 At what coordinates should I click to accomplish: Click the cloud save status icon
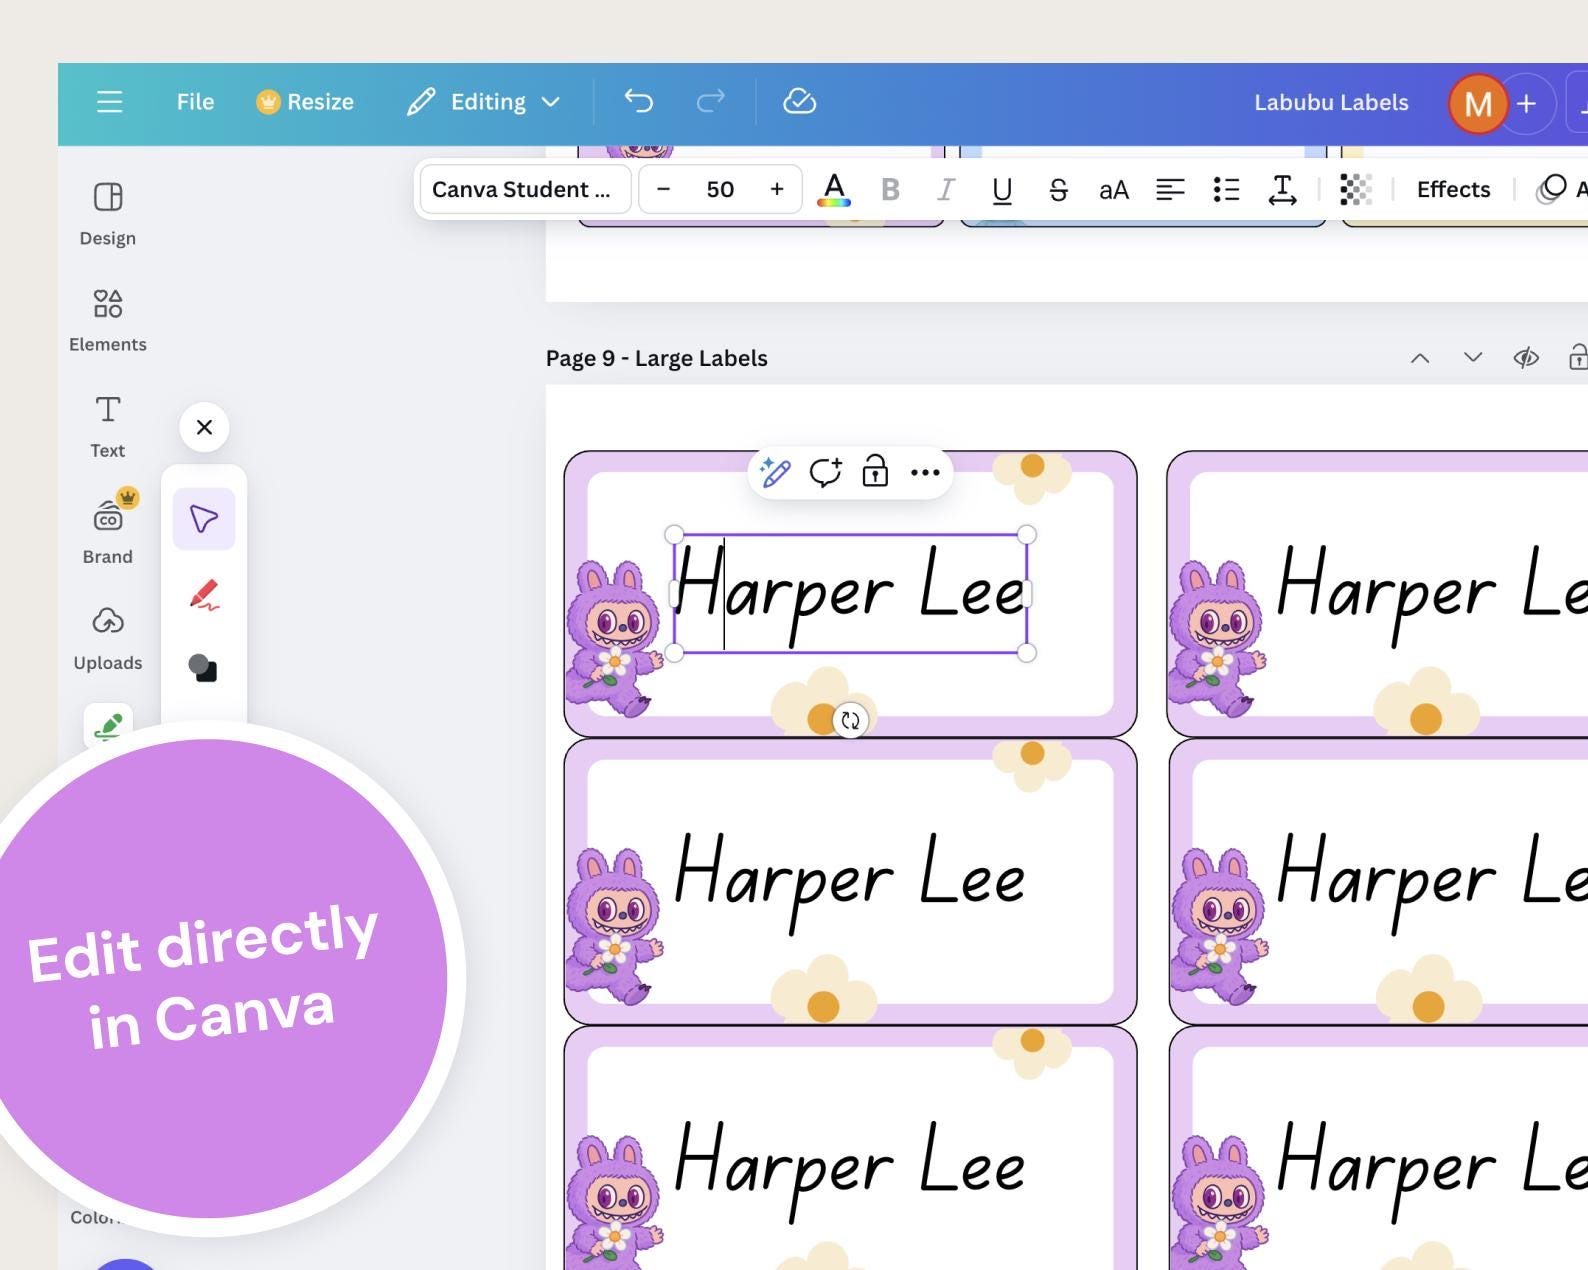pyautogui.click(x=799, y=101)
